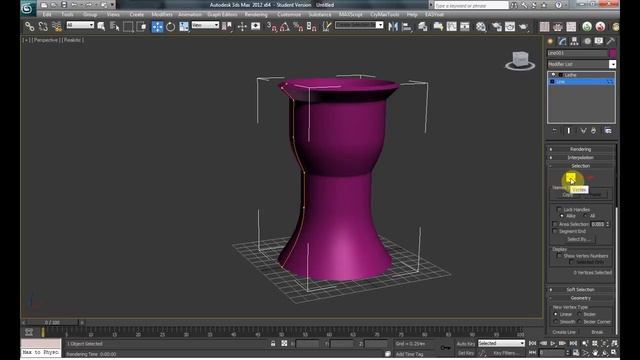Click the Bind to Space Warp icon
Viewport: 640px width, 360px height.
(x=57, y=27)
